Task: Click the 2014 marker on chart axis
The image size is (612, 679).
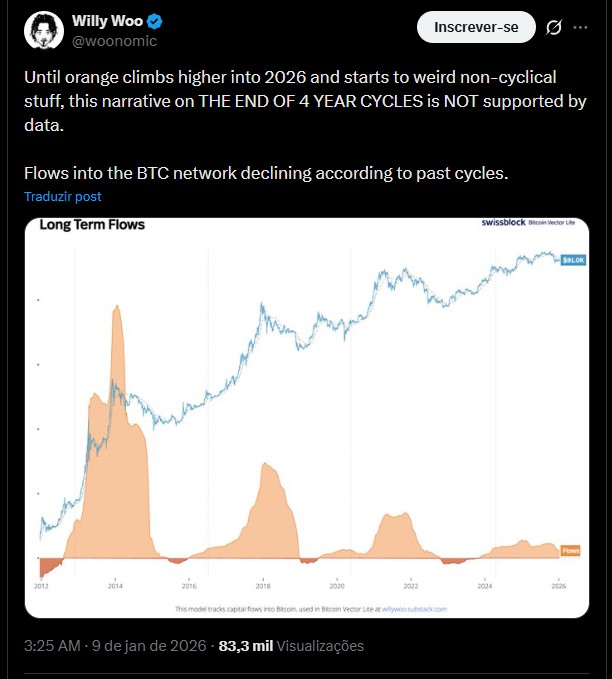Action: pyautogui.click(x=115, y=586)
